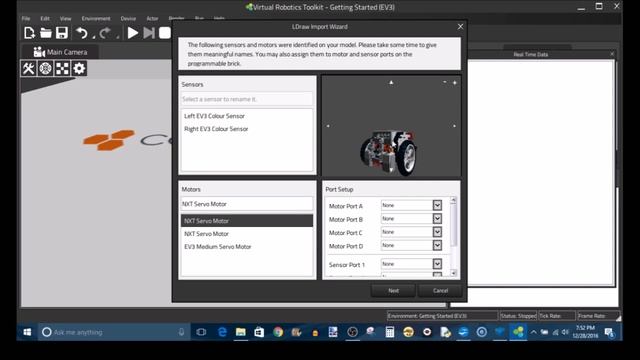Open File Explorer from taskbar

tap(240, 332)
